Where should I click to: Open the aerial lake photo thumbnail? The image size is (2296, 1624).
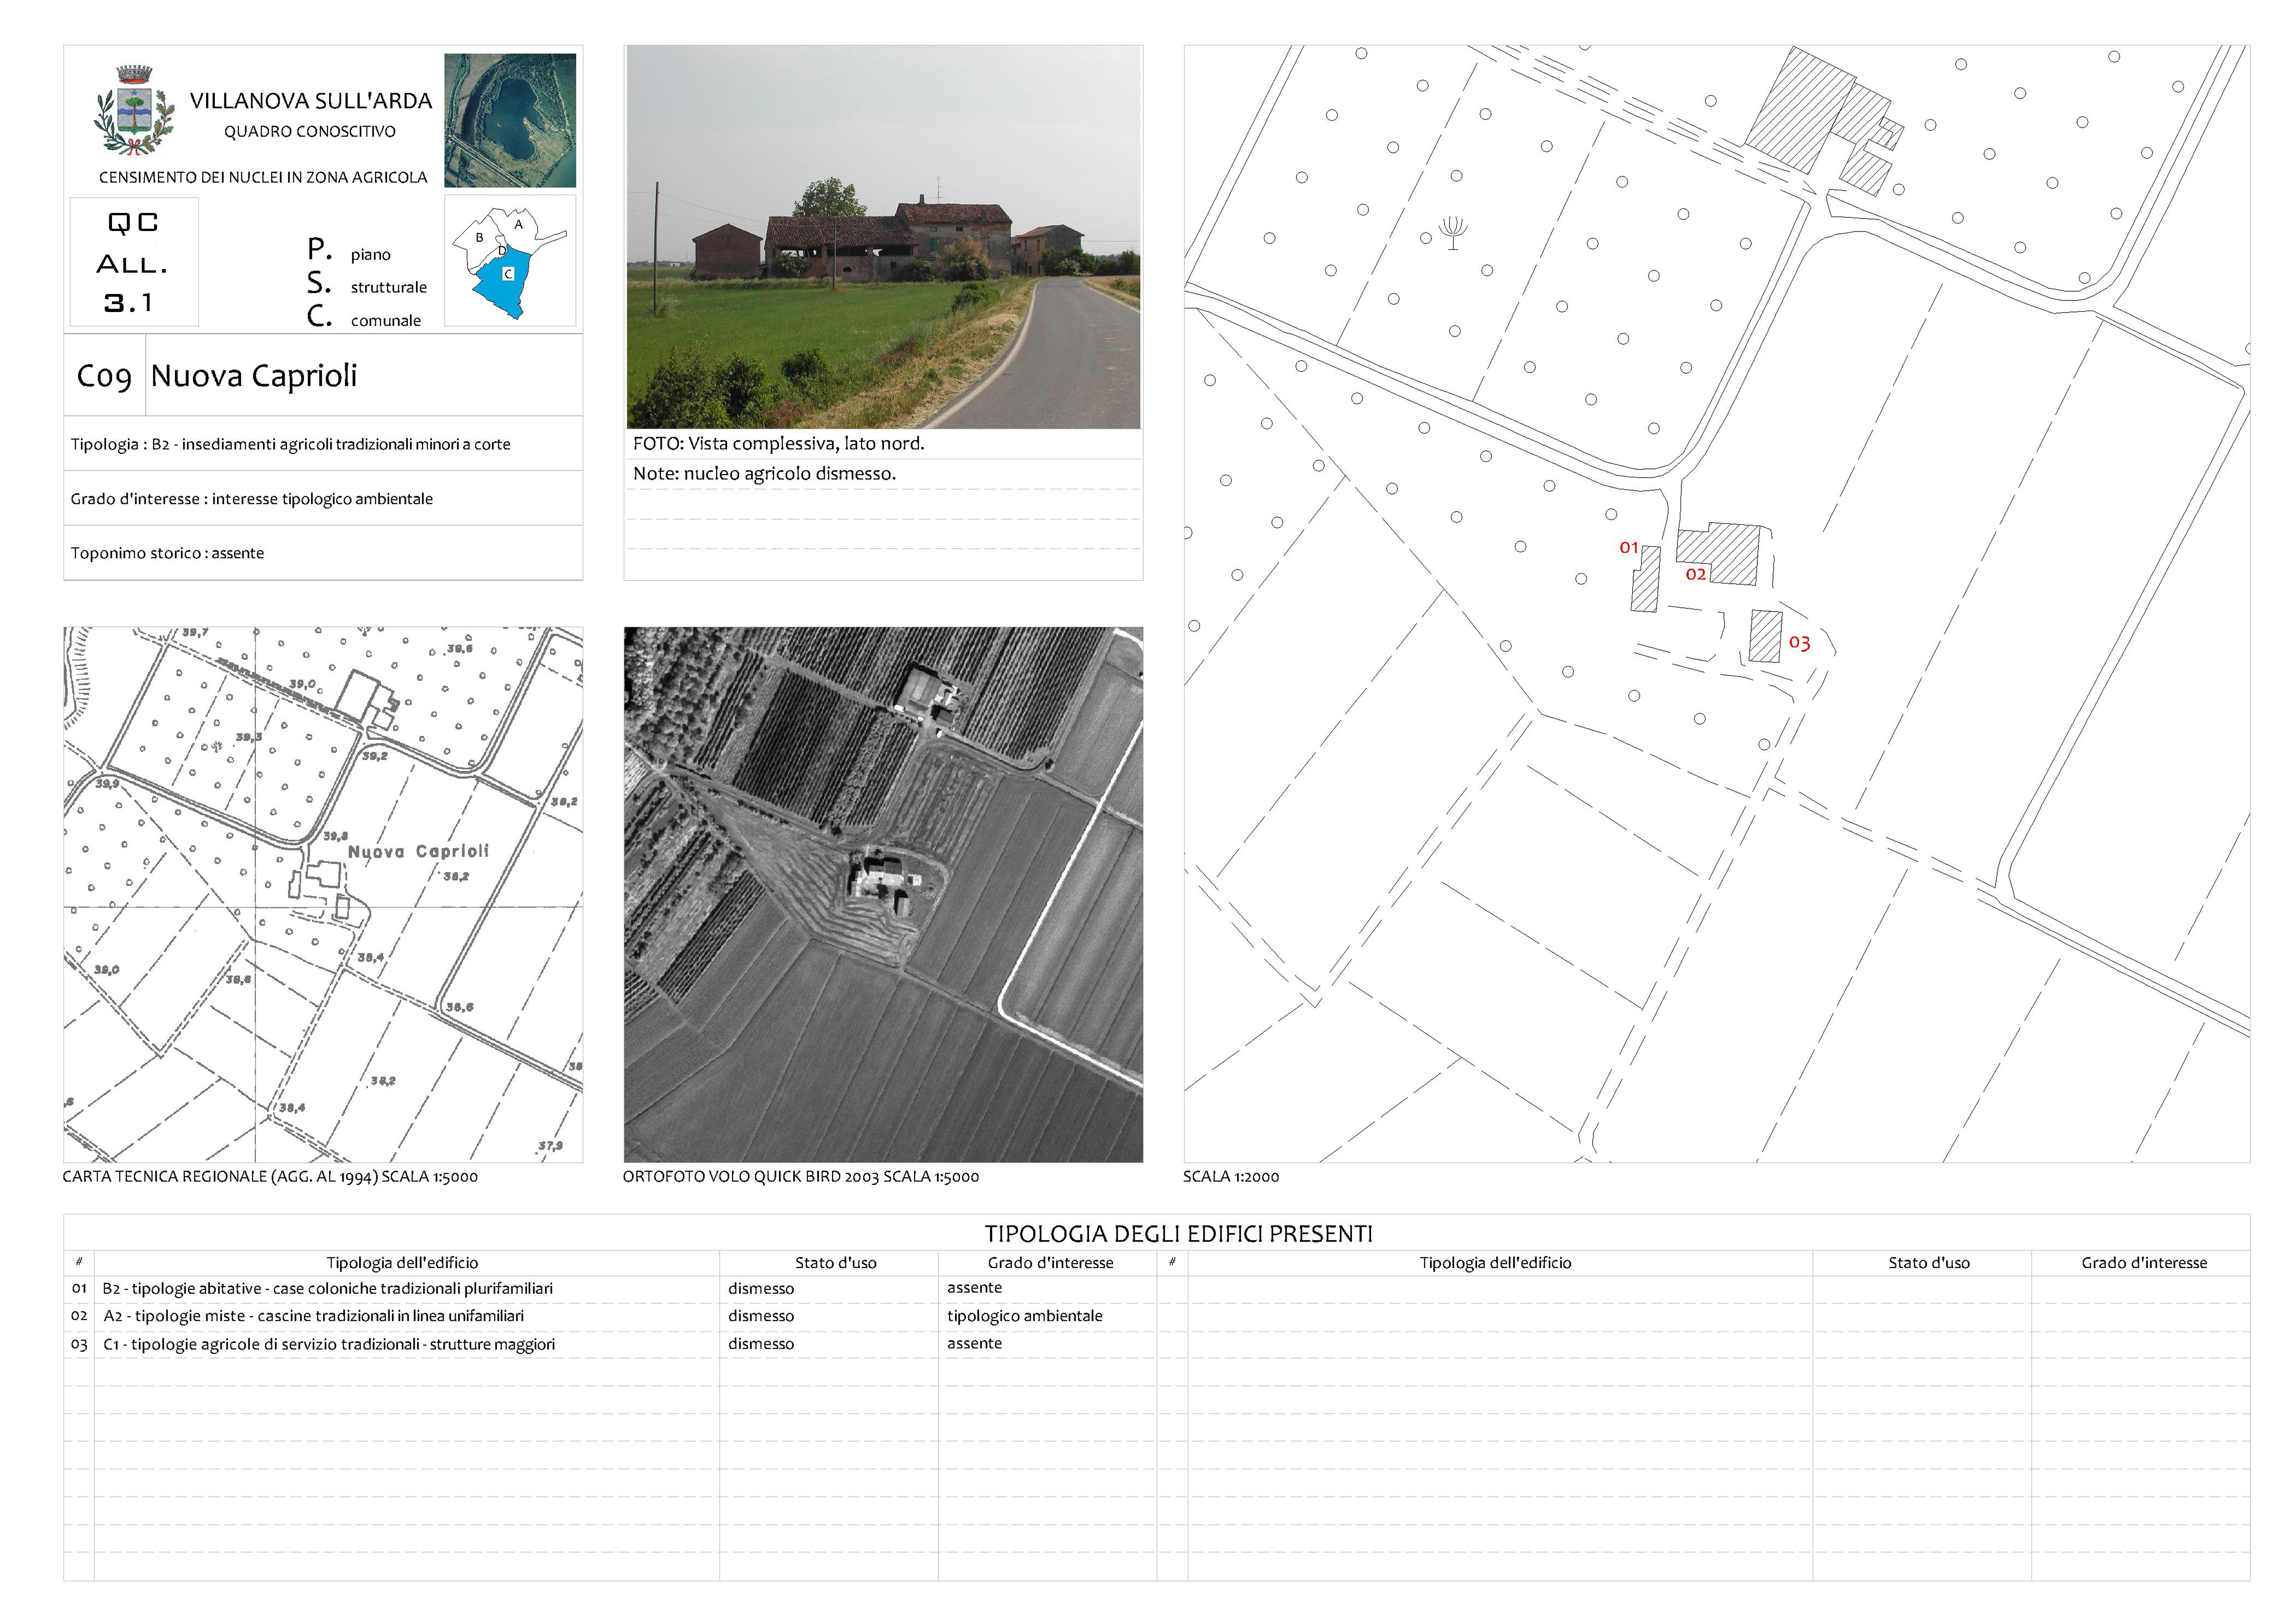click(x=510, y=120)
